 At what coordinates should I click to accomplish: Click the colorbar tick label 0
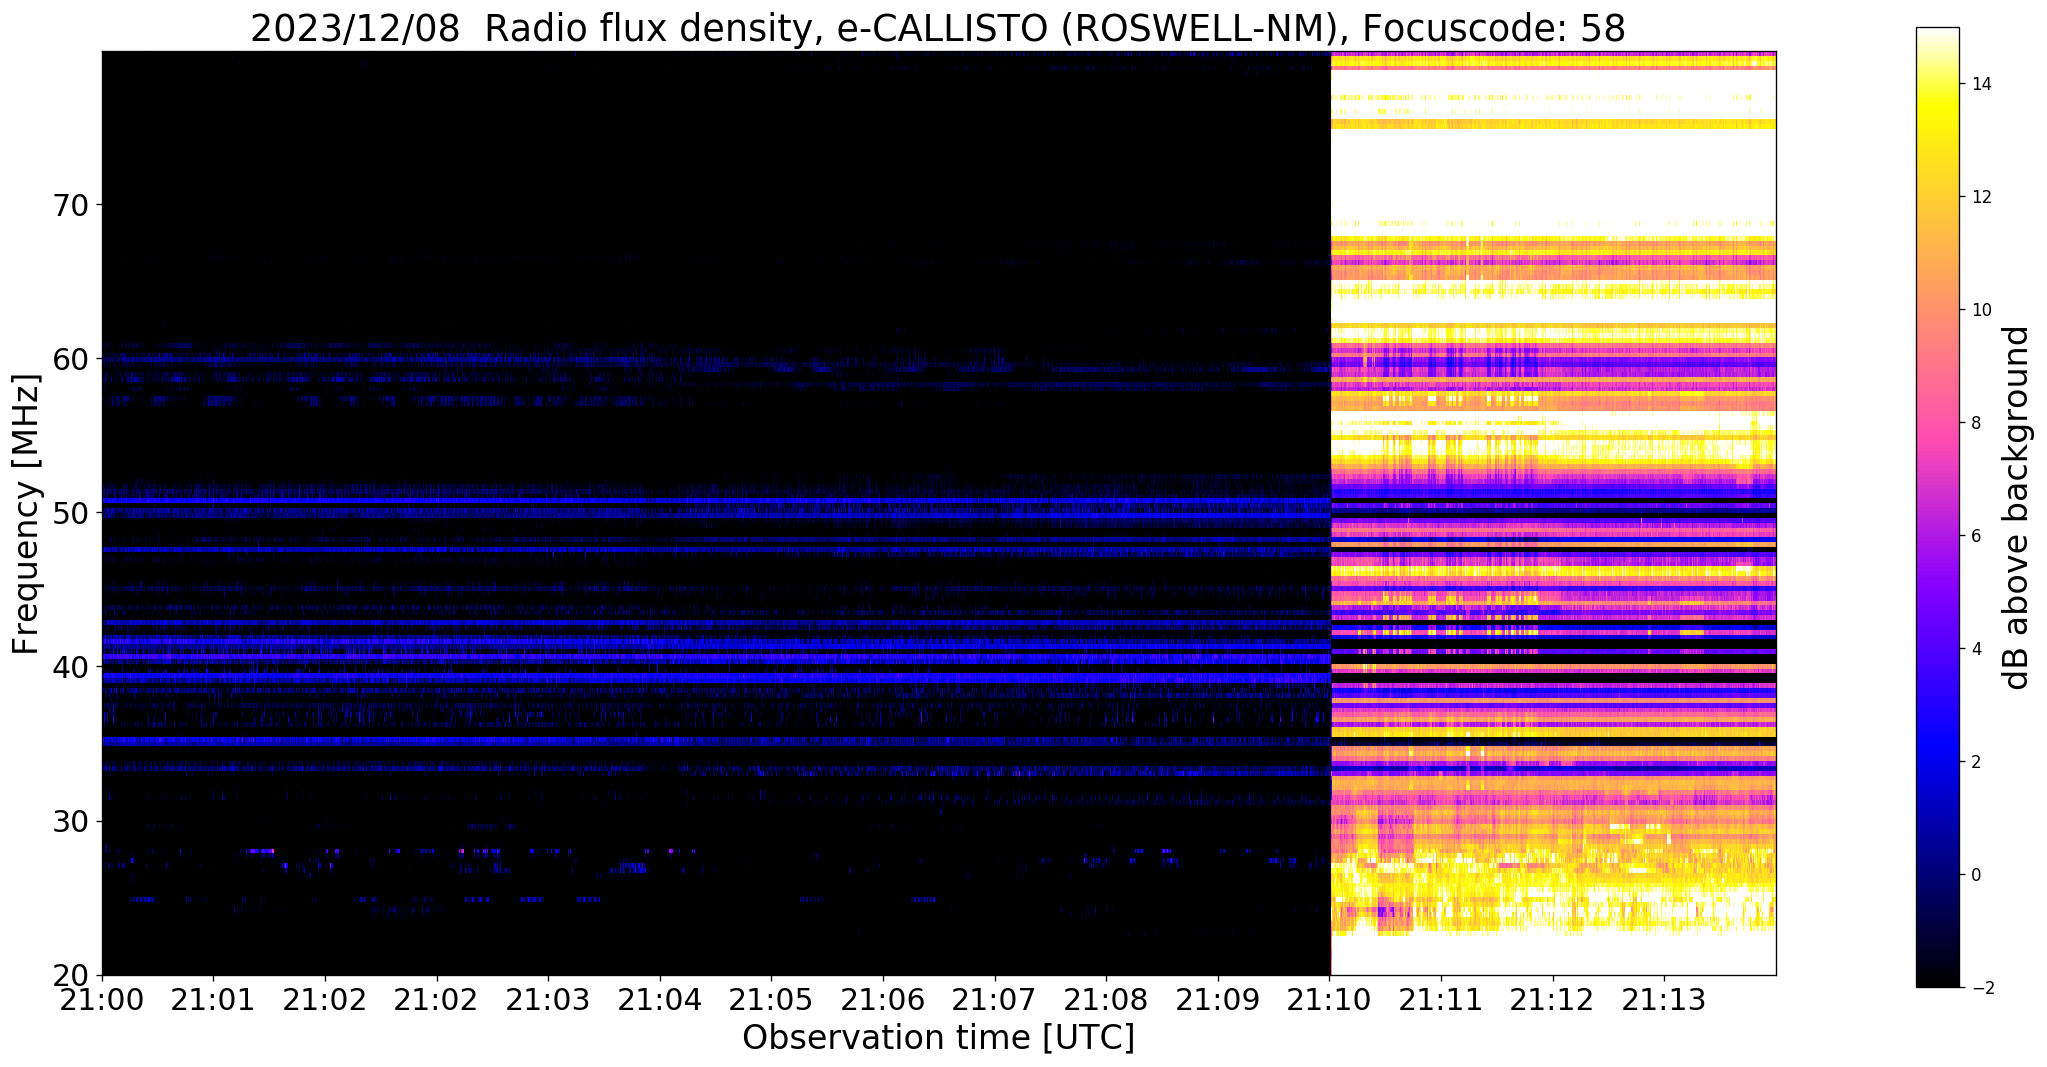(x=1976, y=875)
